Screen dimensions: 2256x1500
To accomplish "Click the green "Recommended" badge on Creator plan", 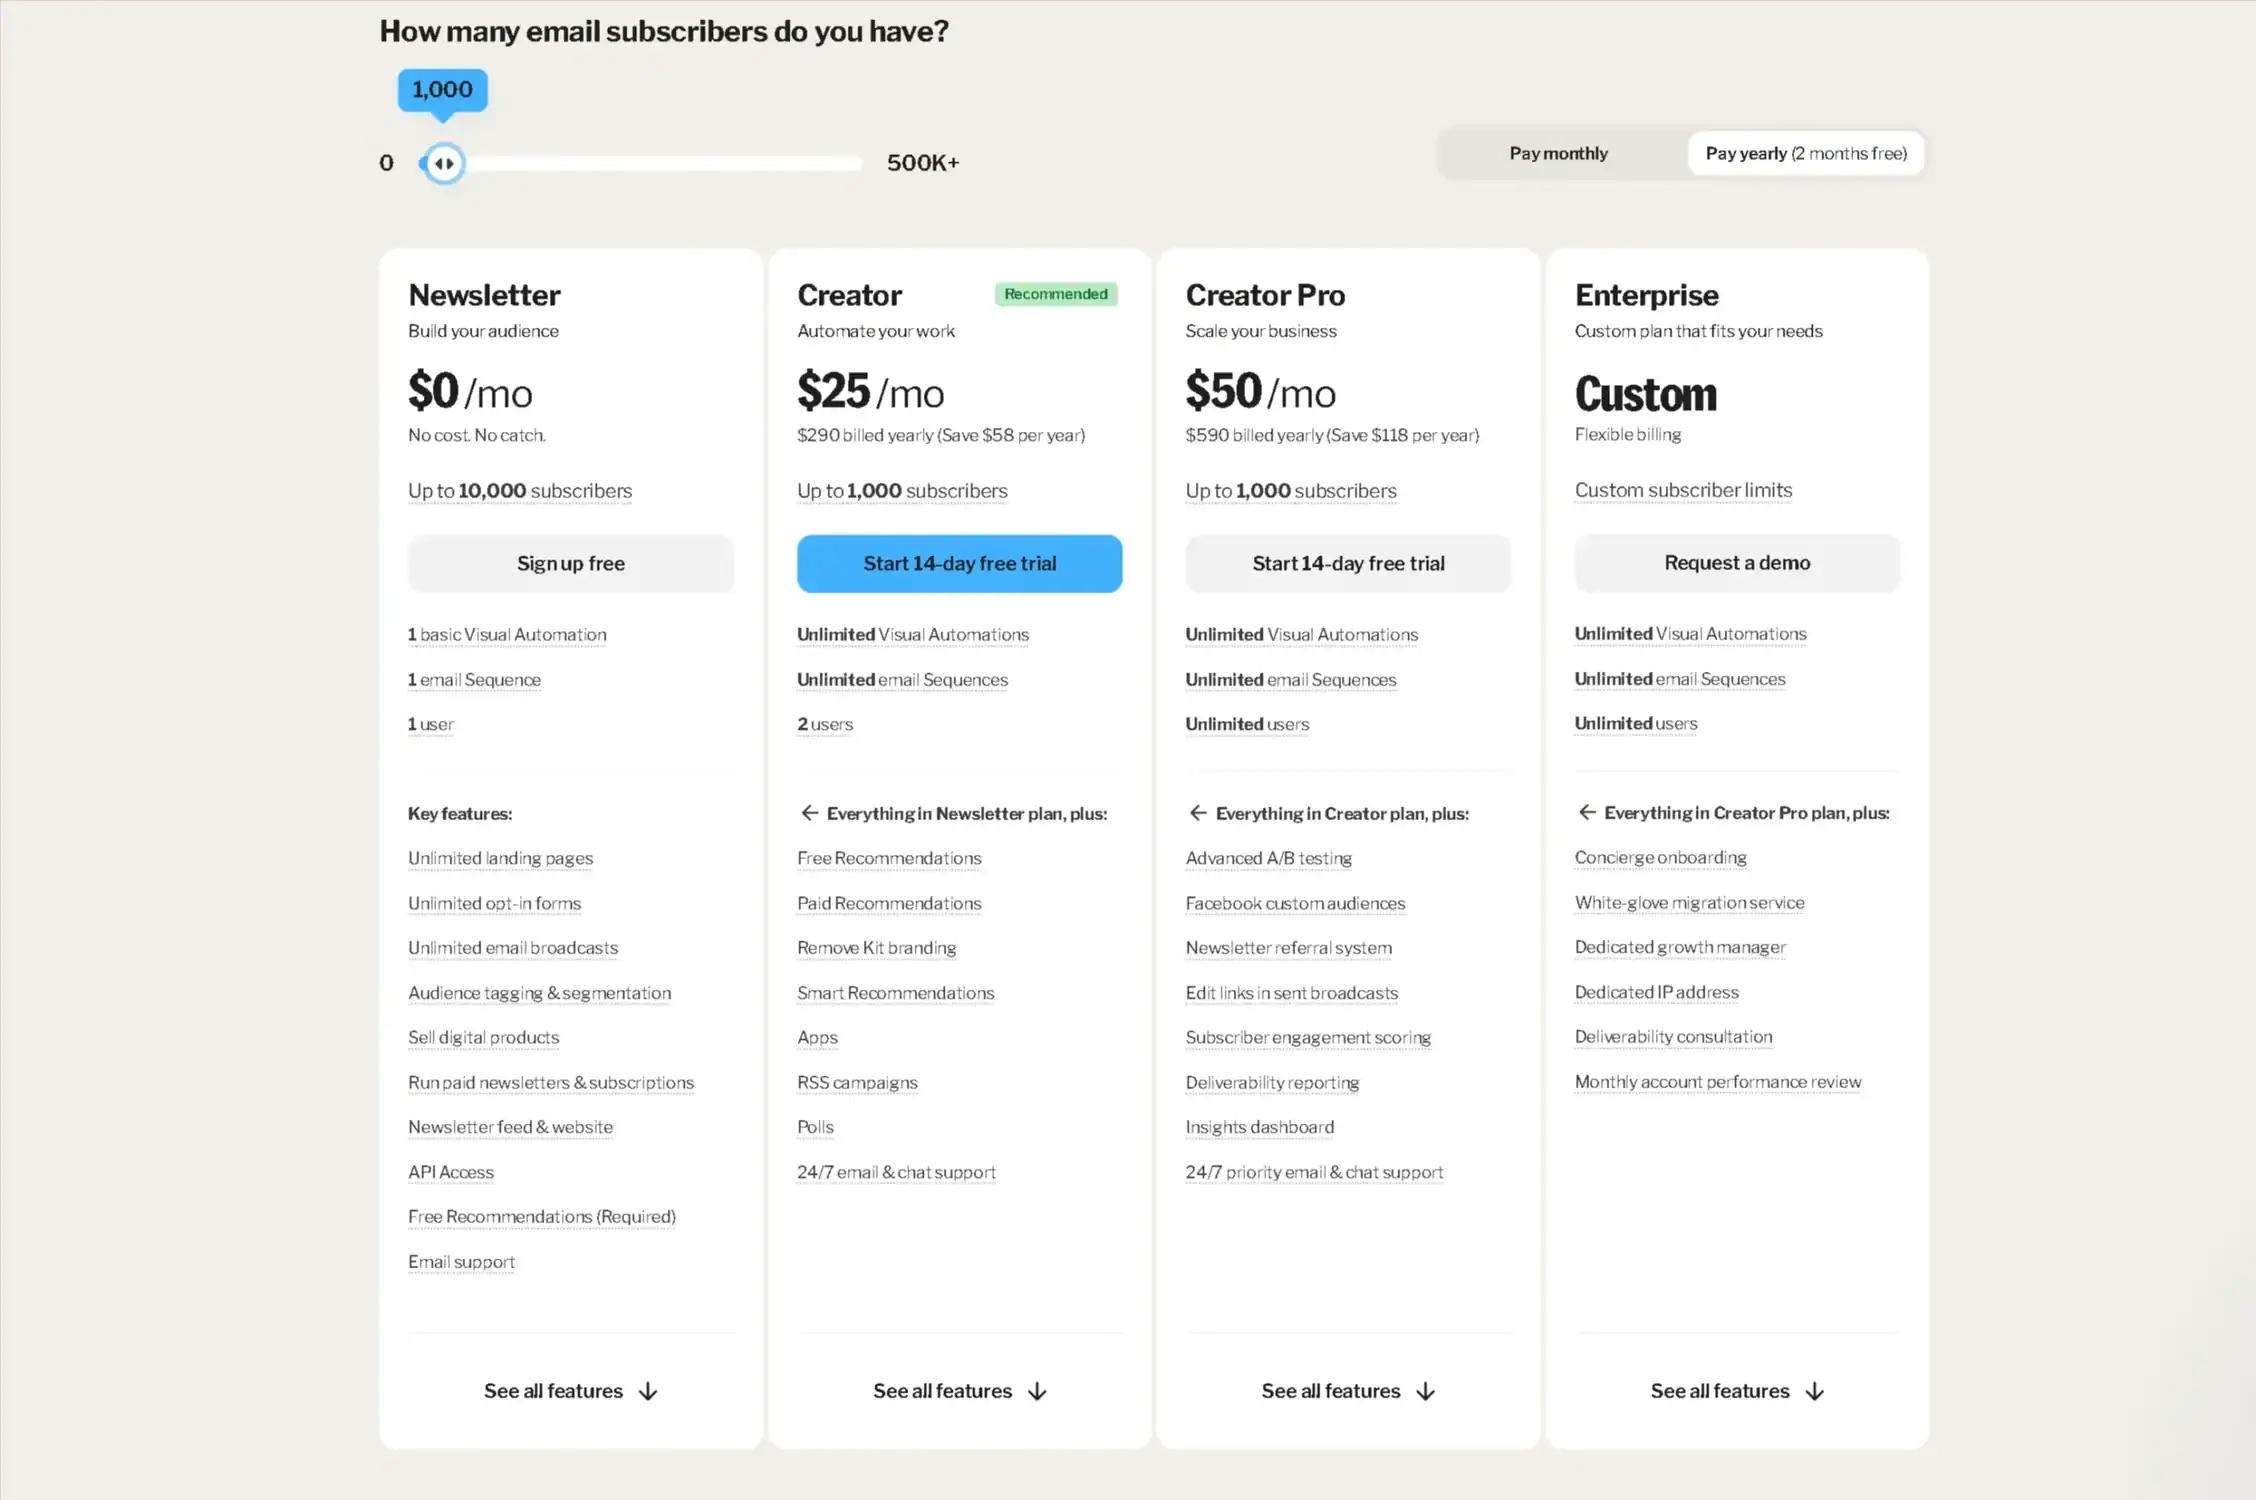I will click(x=1055, y=293).
